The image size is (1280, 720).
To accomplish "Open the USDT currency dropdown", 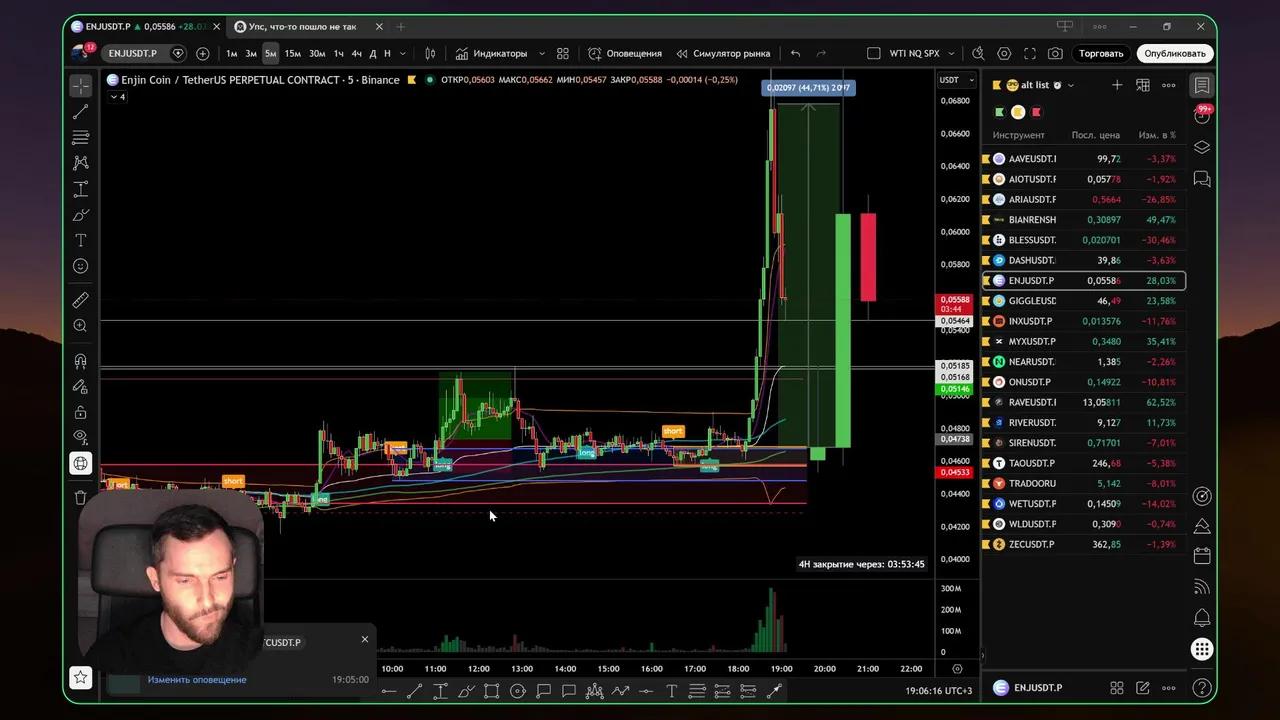I will [x=949, y=80].
